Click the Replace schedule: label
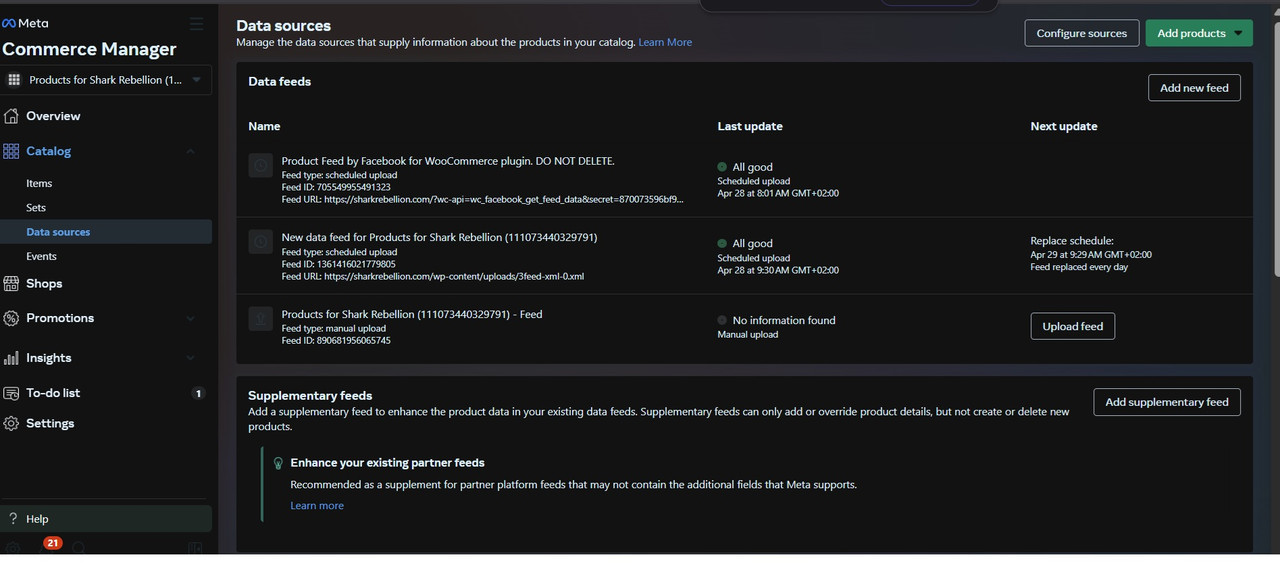The width and height of the screenshot is (1280, 582). [1072, 241]
